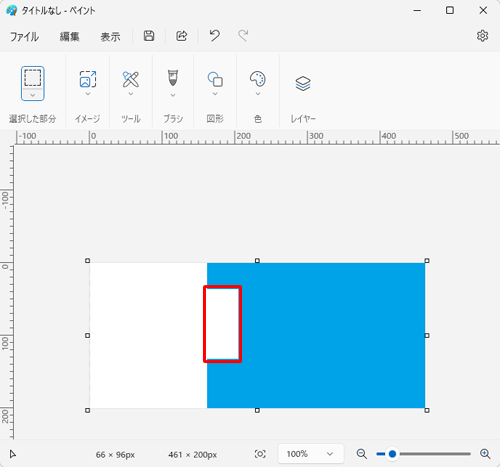Screen dimensions: 500x467
Task: Select the rectangular selection tool
Action: (33, 78)
